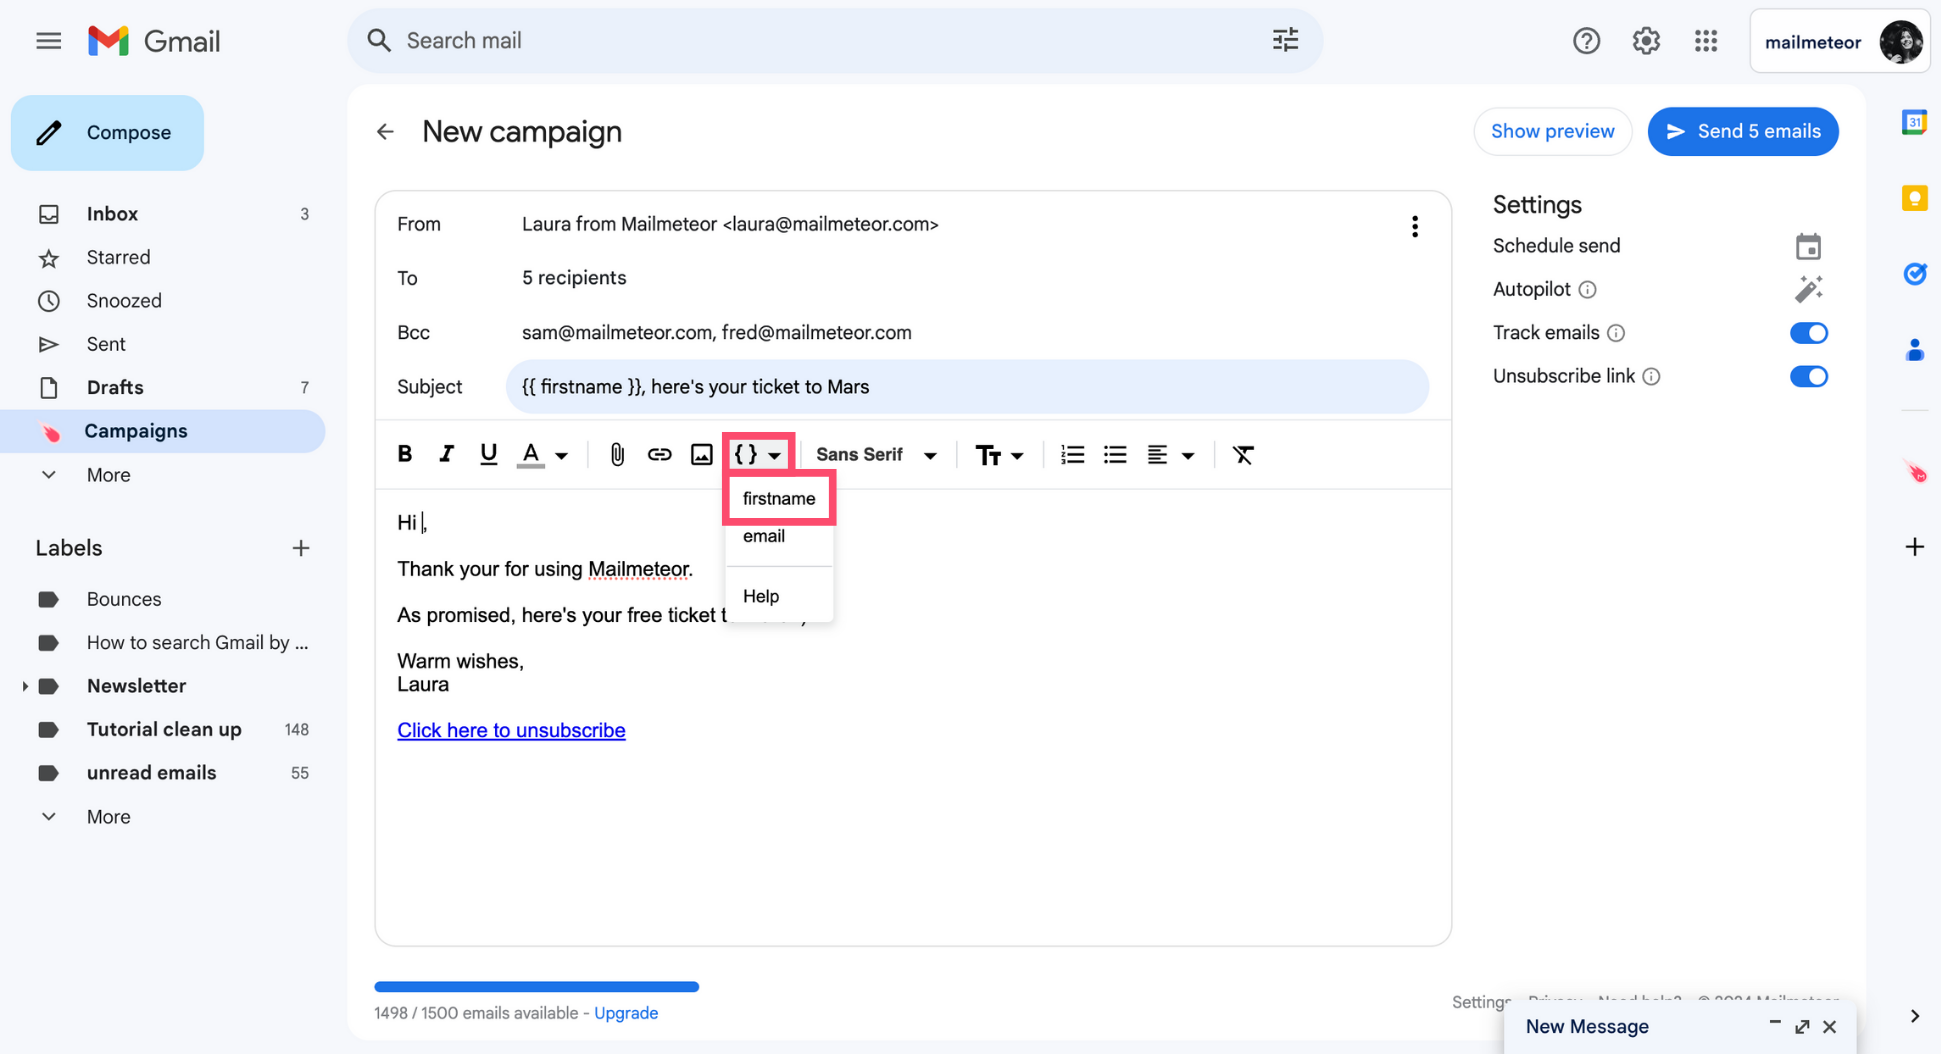Insert a bulleted list

point(1115,454)
